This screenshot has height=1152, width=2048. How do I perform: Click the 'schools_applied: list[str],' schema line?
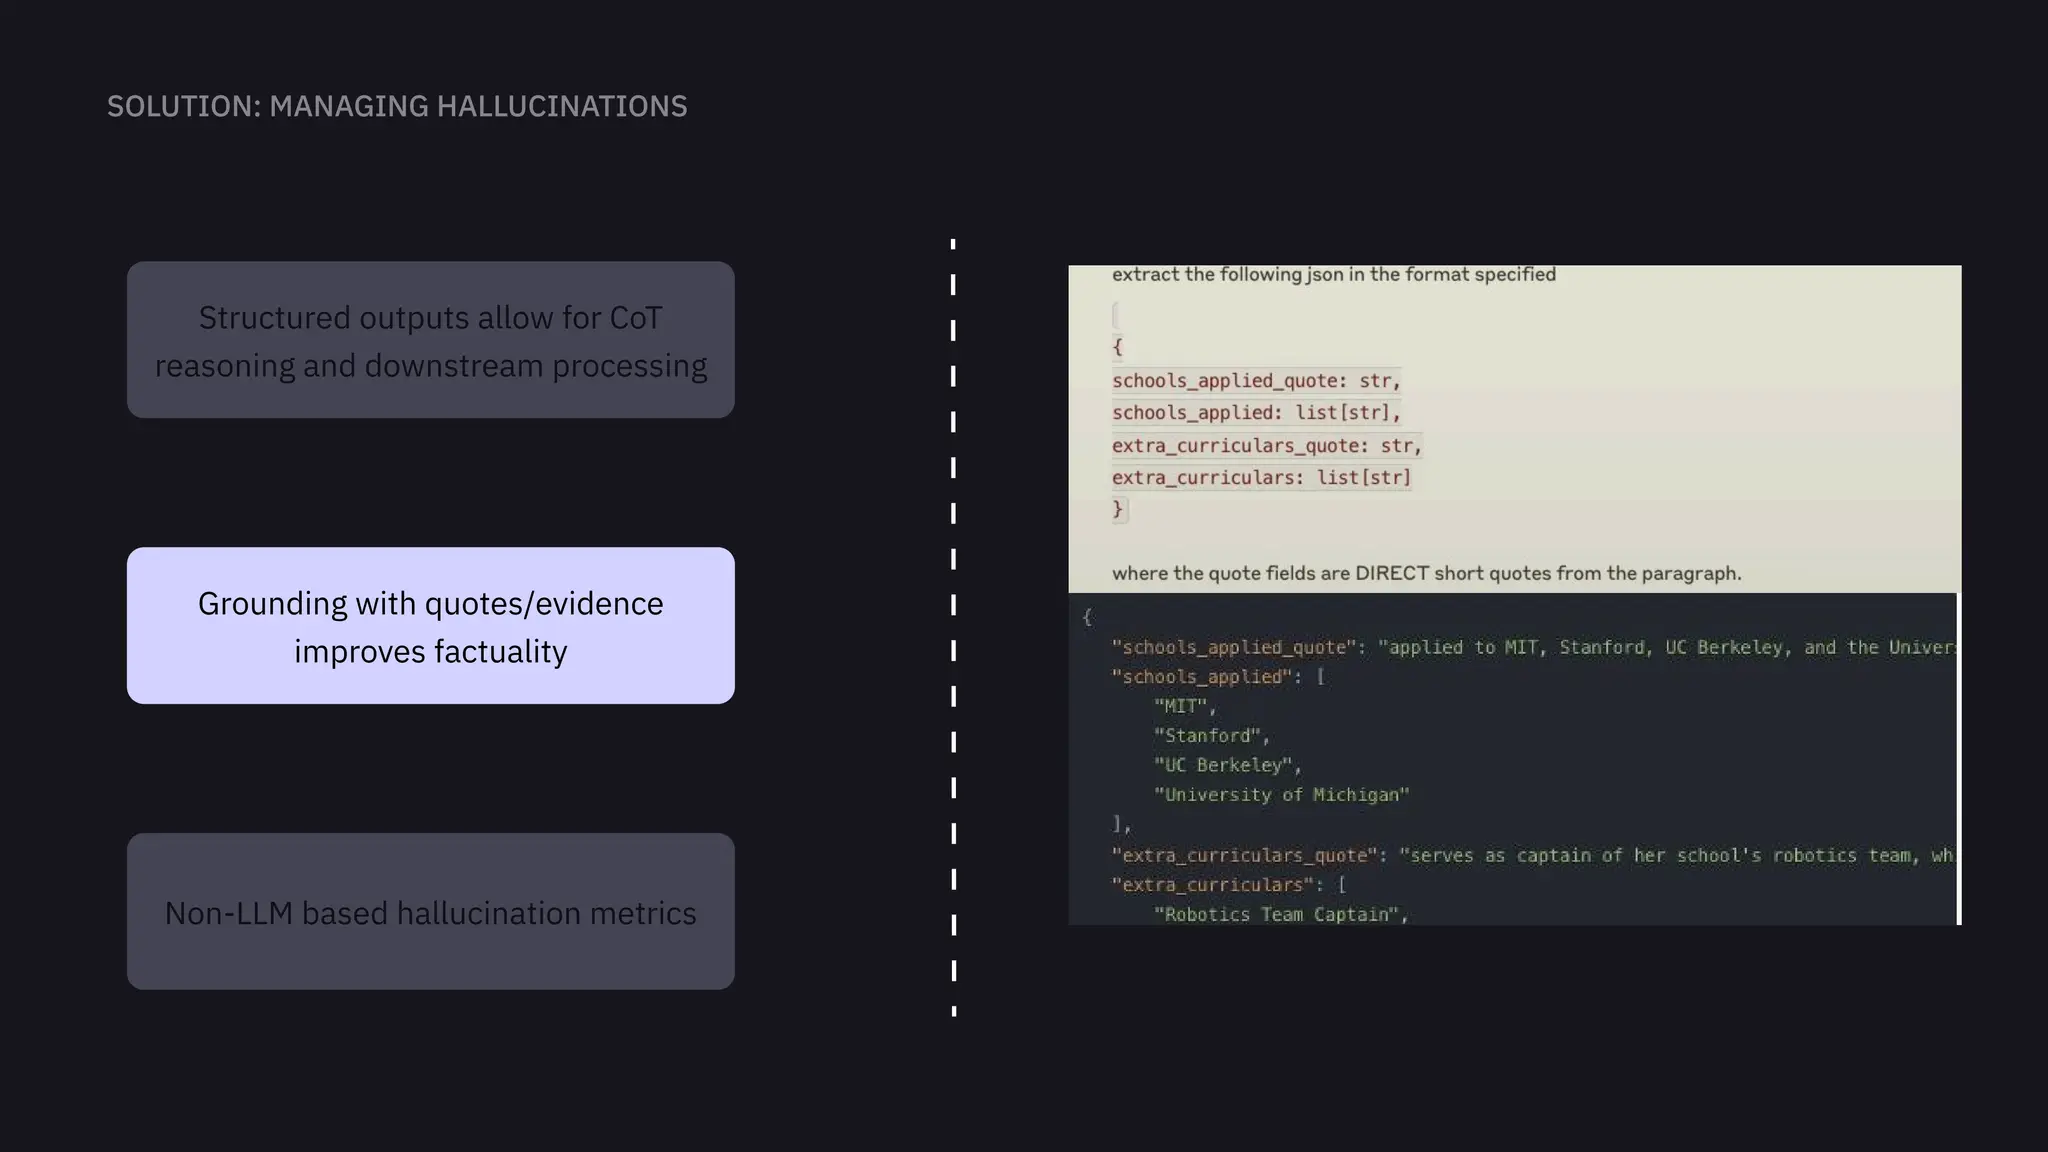coord(1255,412)
